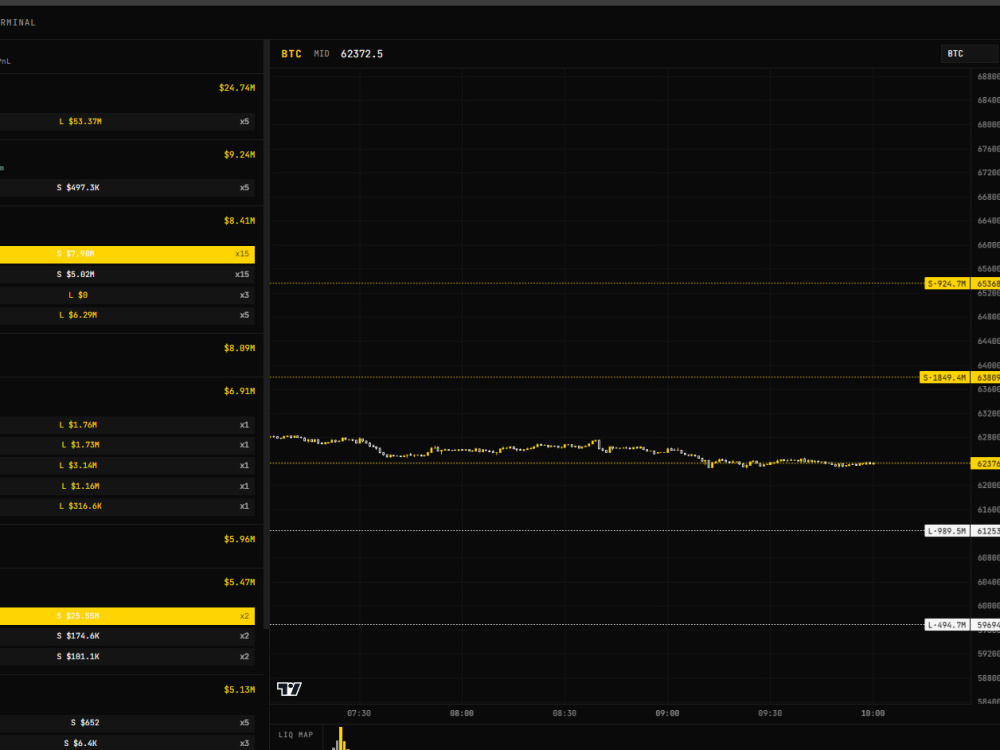Select the S $5.02M x15 position row
Viewport: 1000px width, 750px height.
(128, 274)
